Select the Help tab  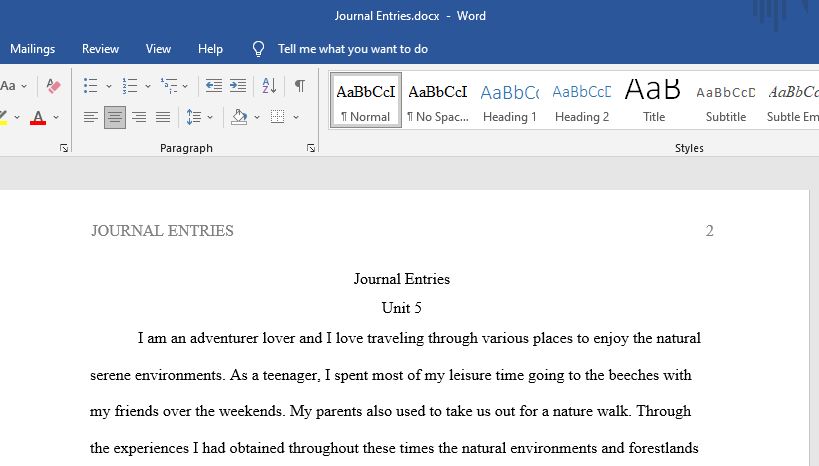[210, 49]
